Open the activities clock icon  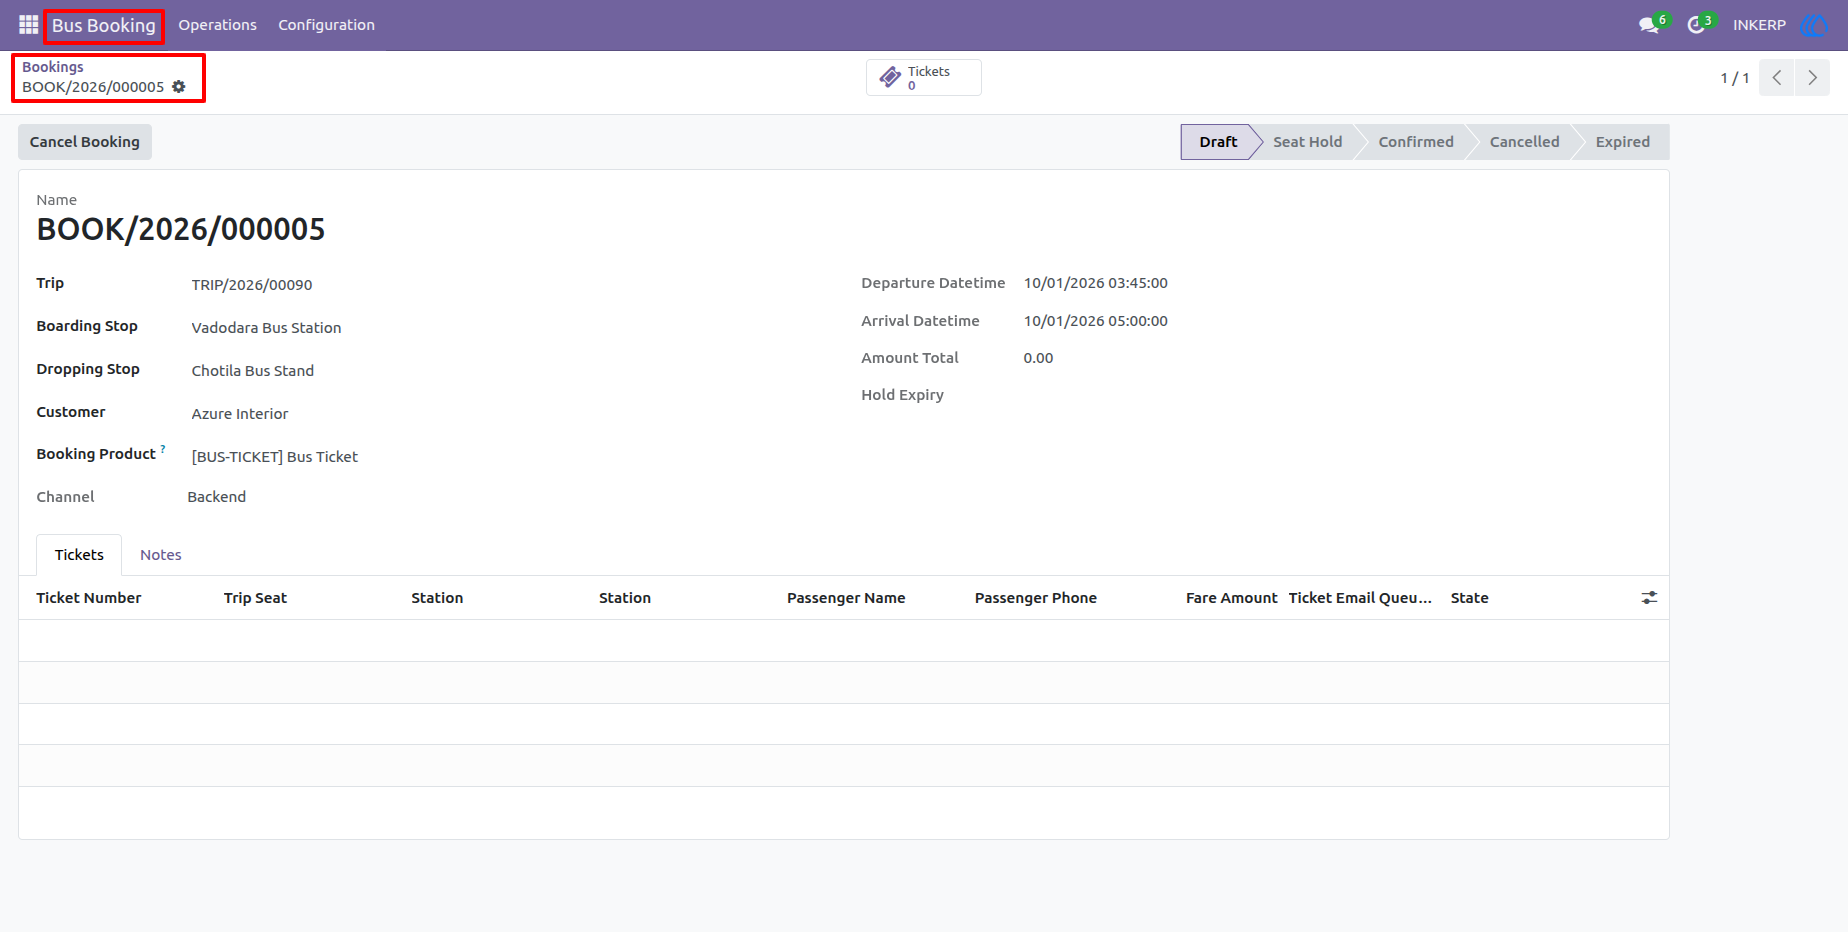pos(1696,25)
